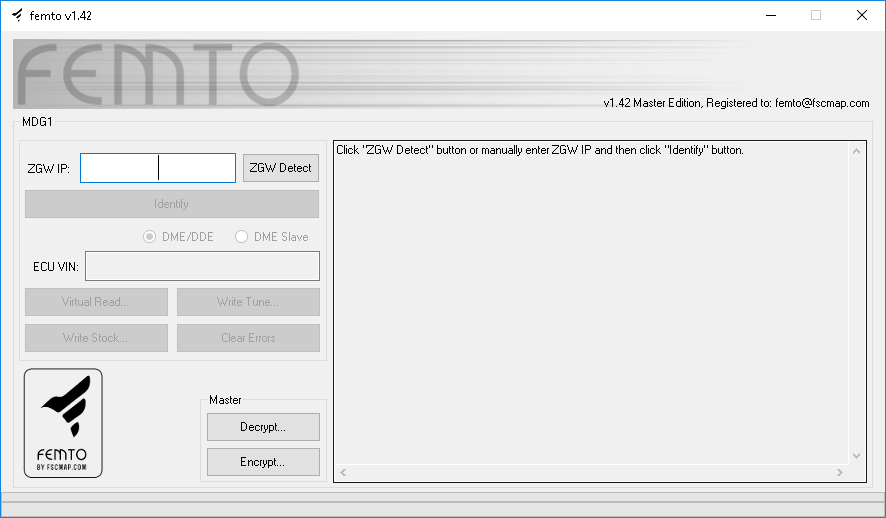Click the horizontal scroll left arrow

click(342, 471)
